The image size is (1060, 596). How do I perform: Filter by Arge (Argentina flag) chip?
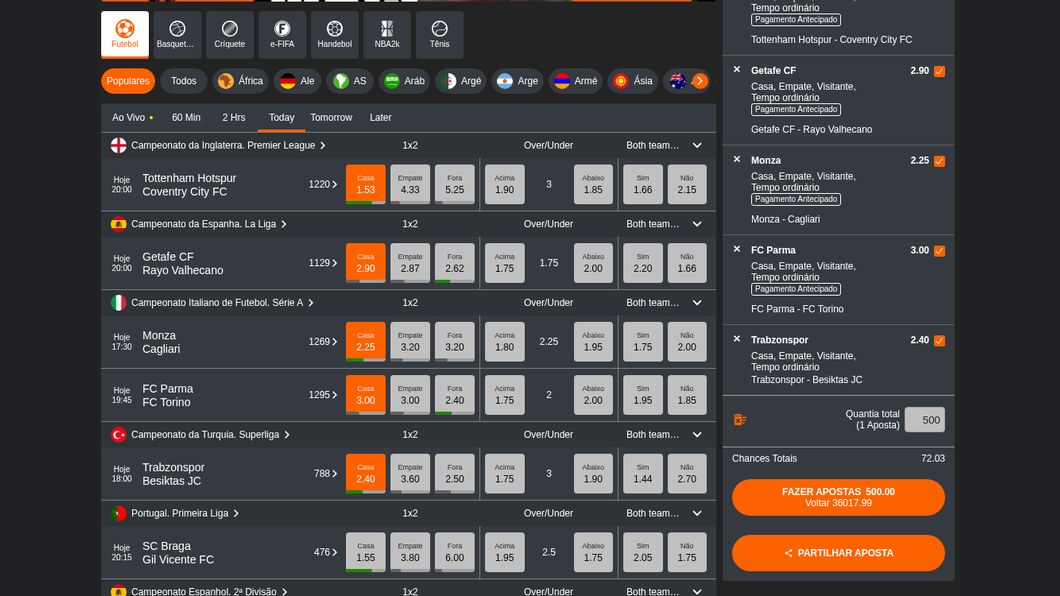518,81
